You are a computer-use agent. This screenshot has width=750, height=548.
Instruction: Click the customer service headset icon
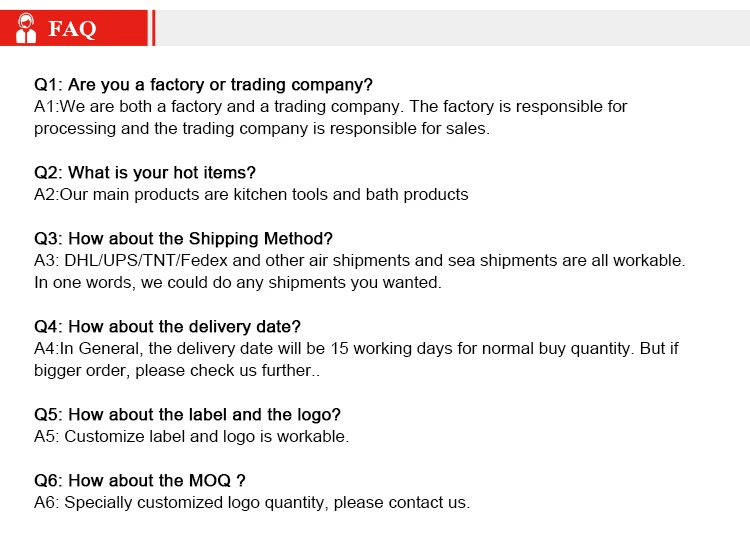pos(26,28)
